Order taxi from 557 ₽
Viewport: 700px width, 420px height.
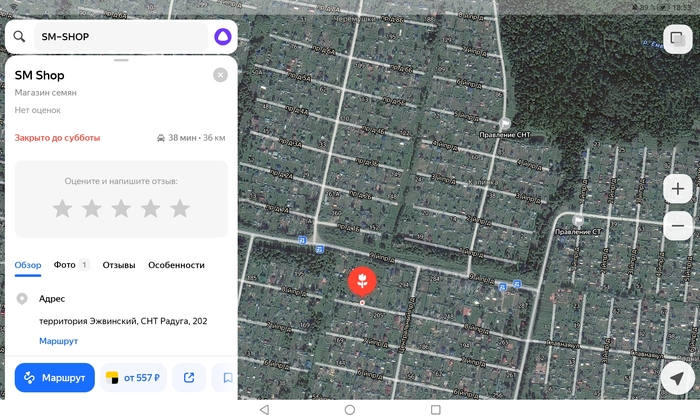pyautogui.click(x=133, y=378)
